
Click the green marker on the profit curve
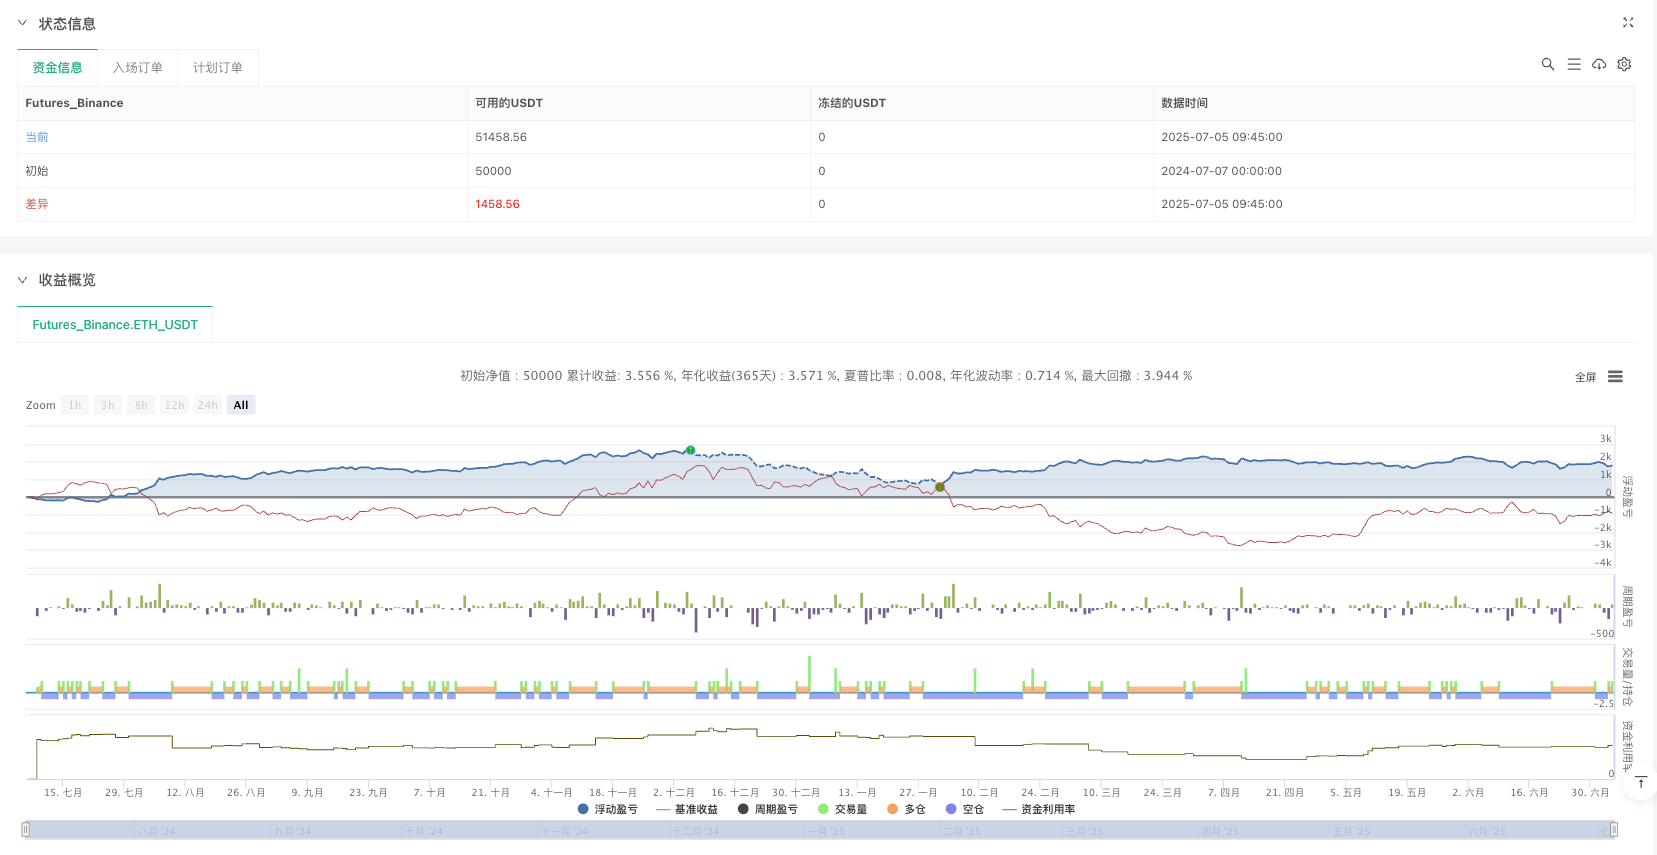[x=690, y=450]
